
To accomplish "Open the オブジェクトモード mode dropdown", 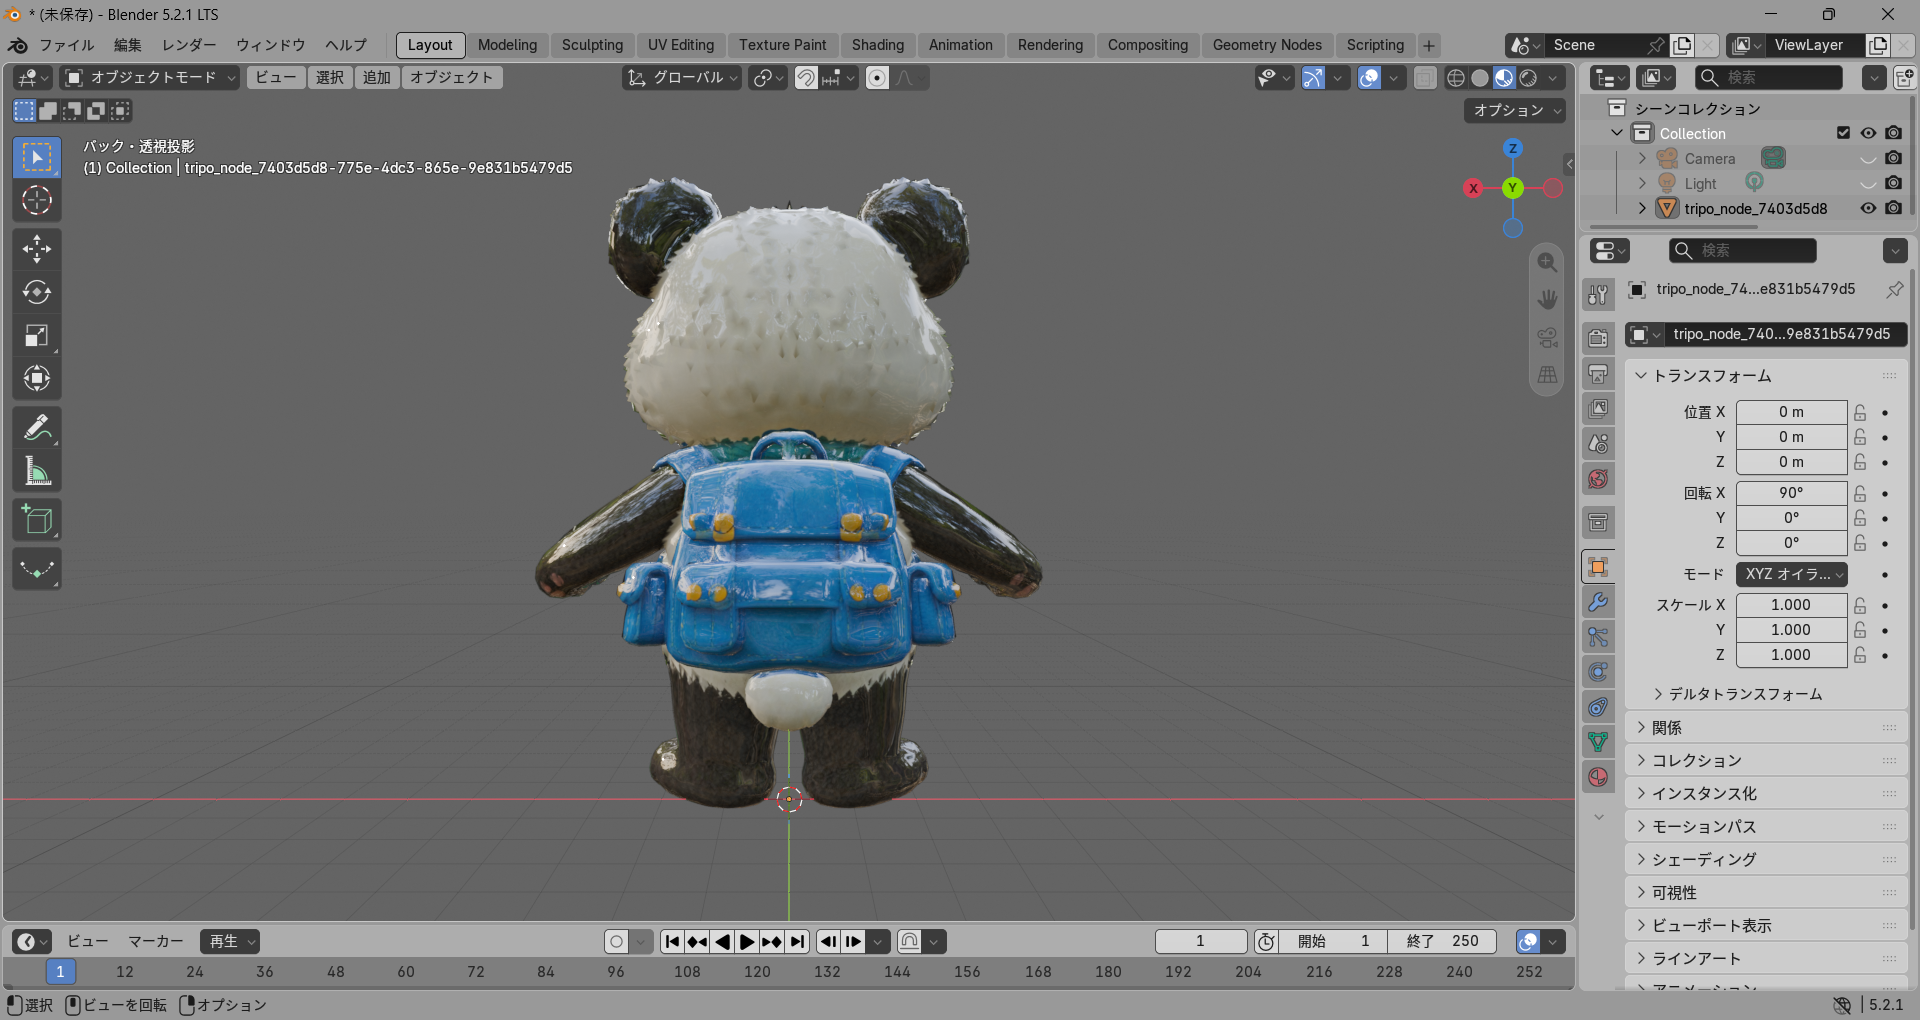I will click(150, 77).
